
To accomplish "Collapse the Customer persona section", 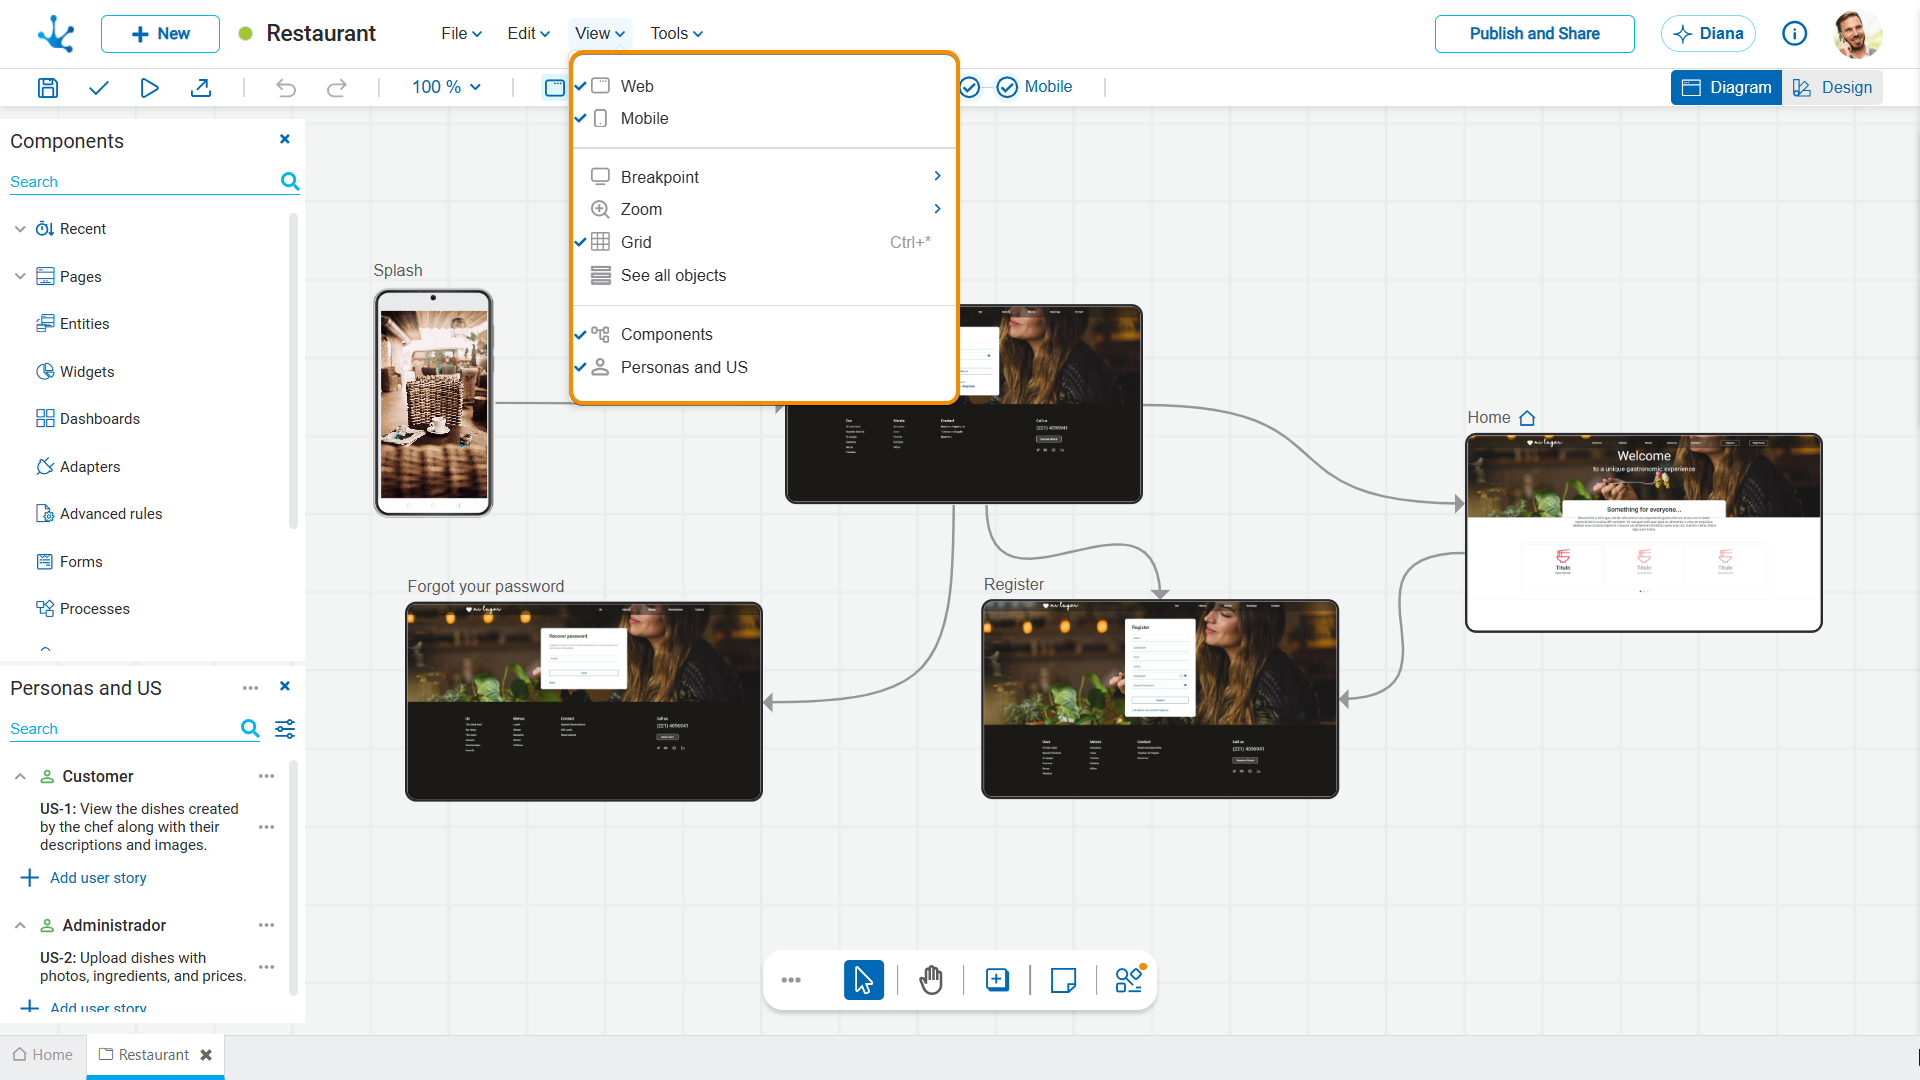I will pos(20,776).
